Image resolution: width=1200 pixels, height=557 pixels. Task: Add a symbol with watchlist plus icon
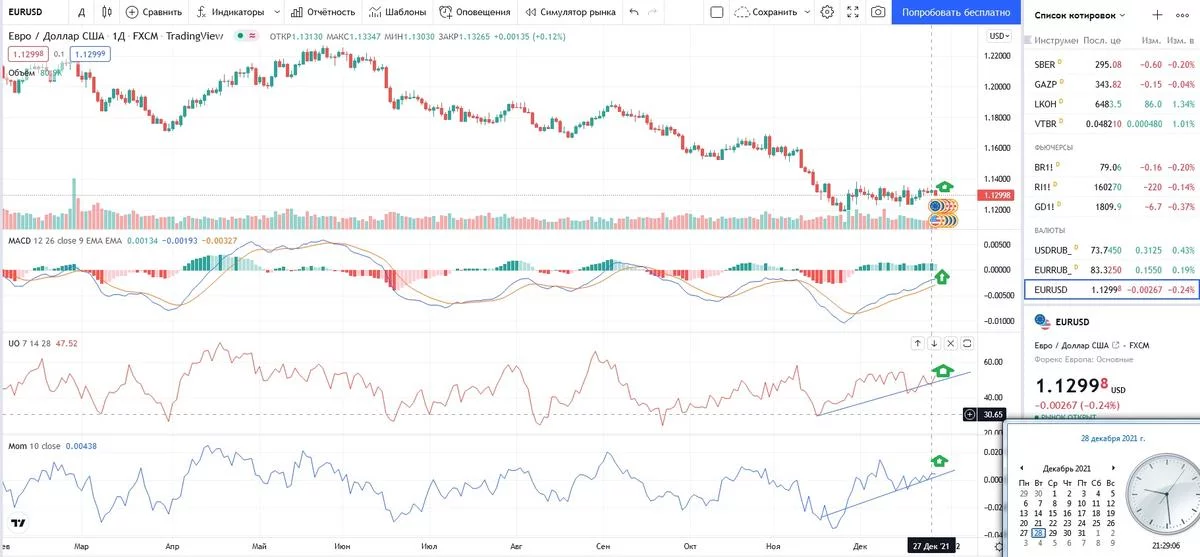(1157, 15)
